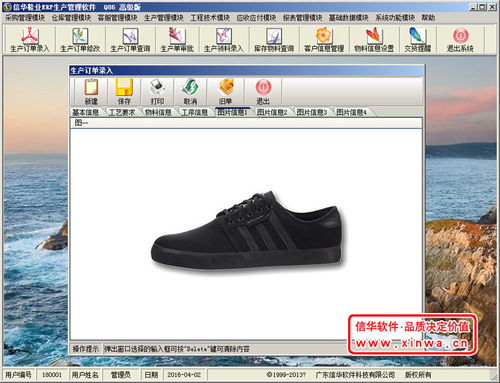Open 物料信息设置 toolbar icon
Screen dimensions: 500x383
pos(374,39)
